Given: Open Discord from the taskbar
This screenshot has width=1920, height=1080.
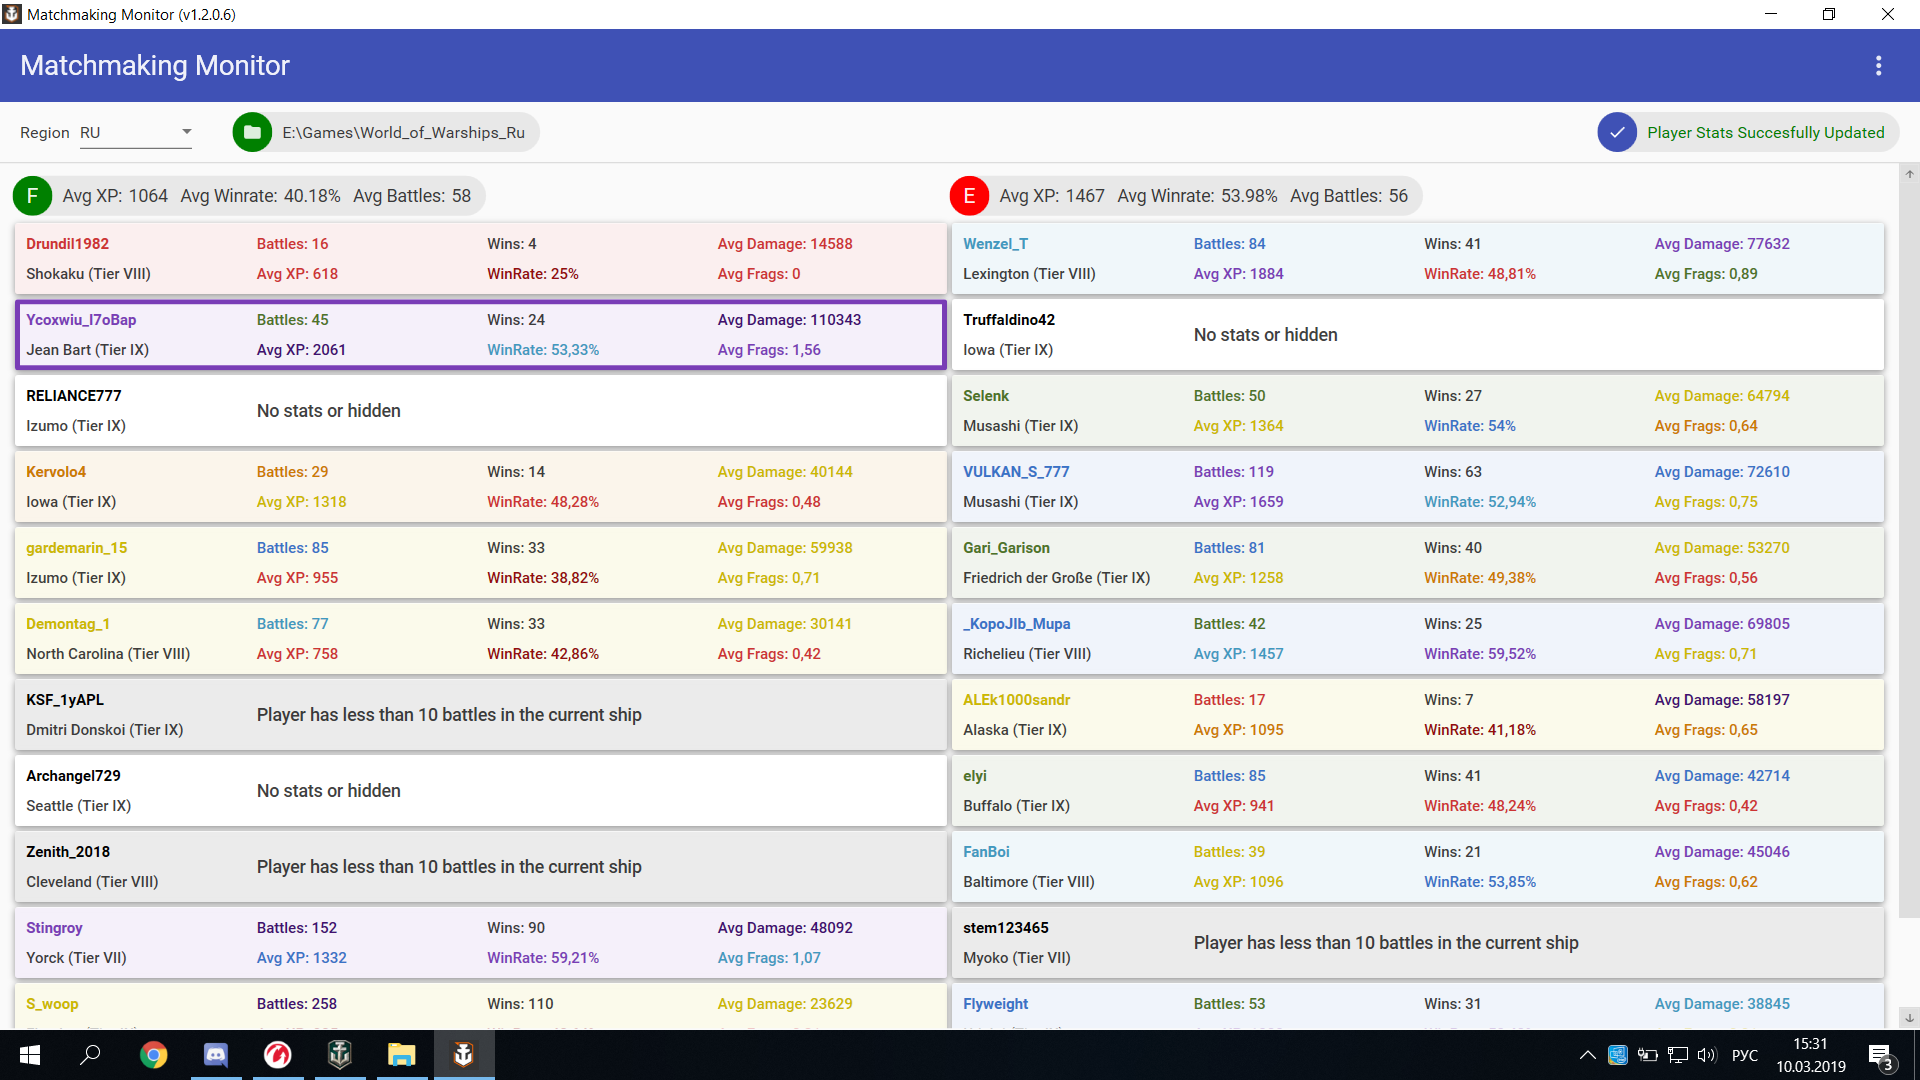Looking at the screenshot, I should click(215, 1055).
